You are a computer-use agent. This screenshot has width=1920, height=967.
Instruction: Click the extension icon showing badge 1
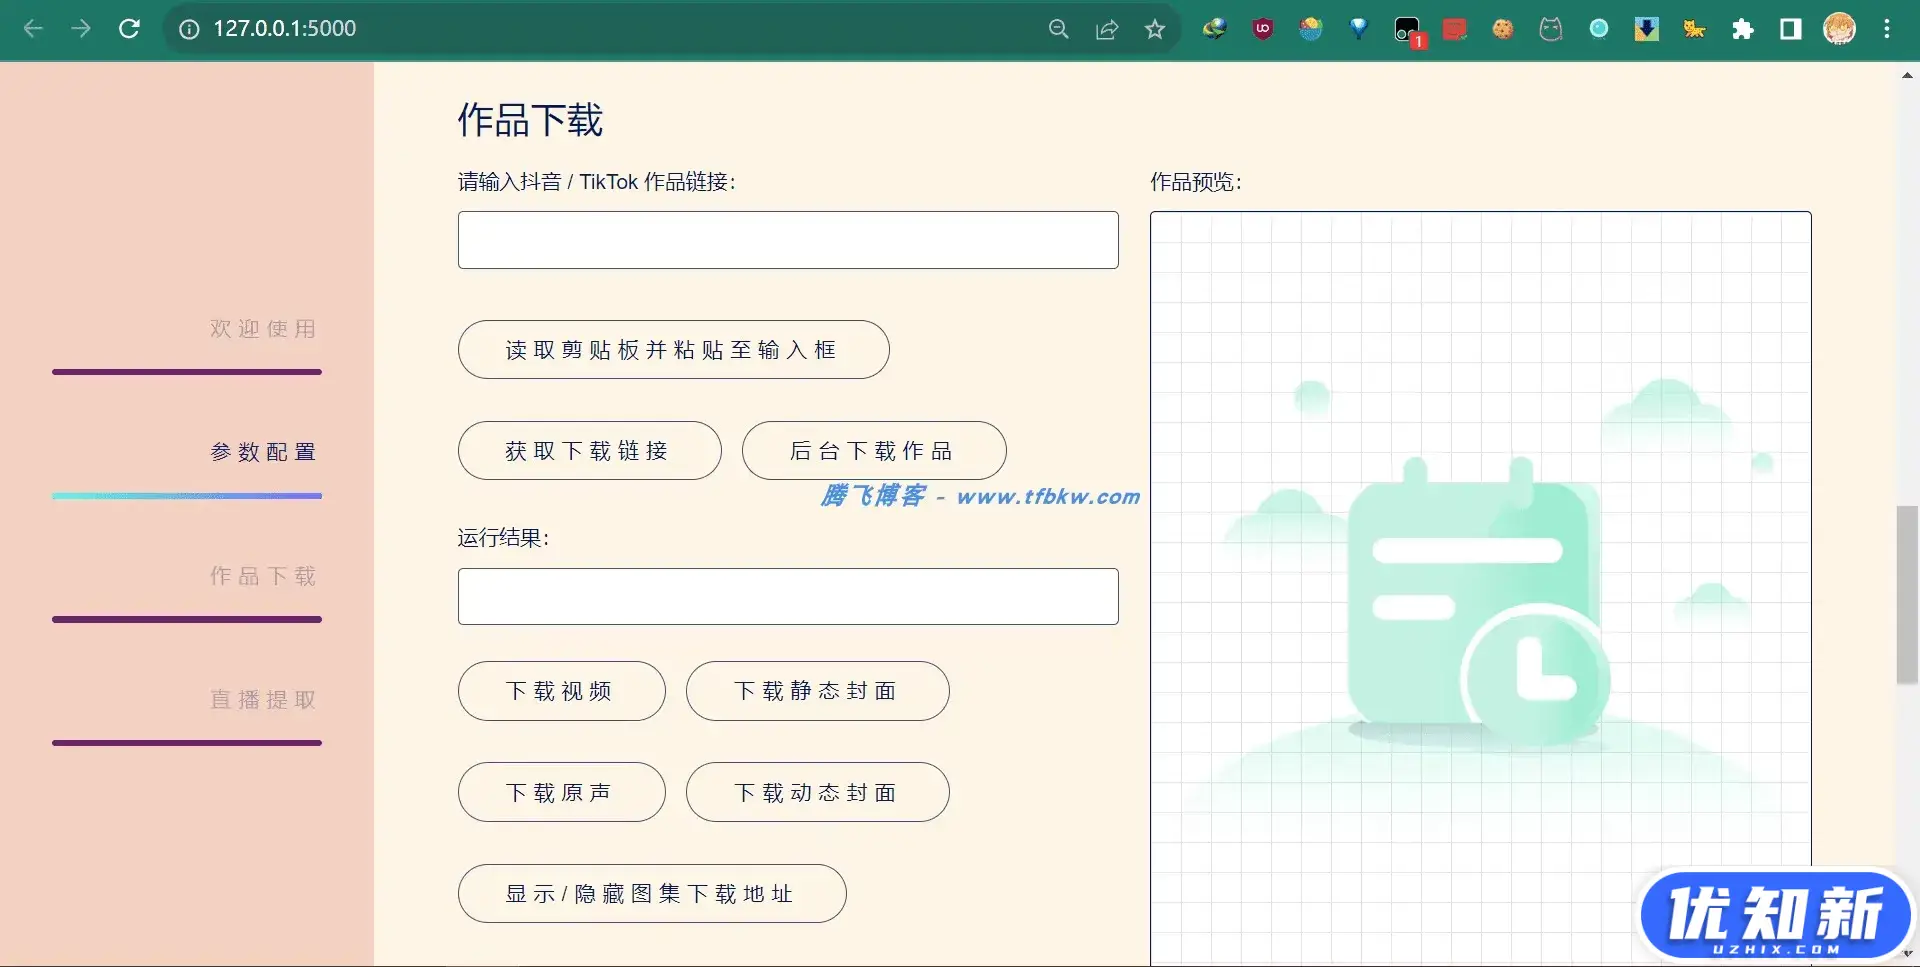coord(1407,29)
